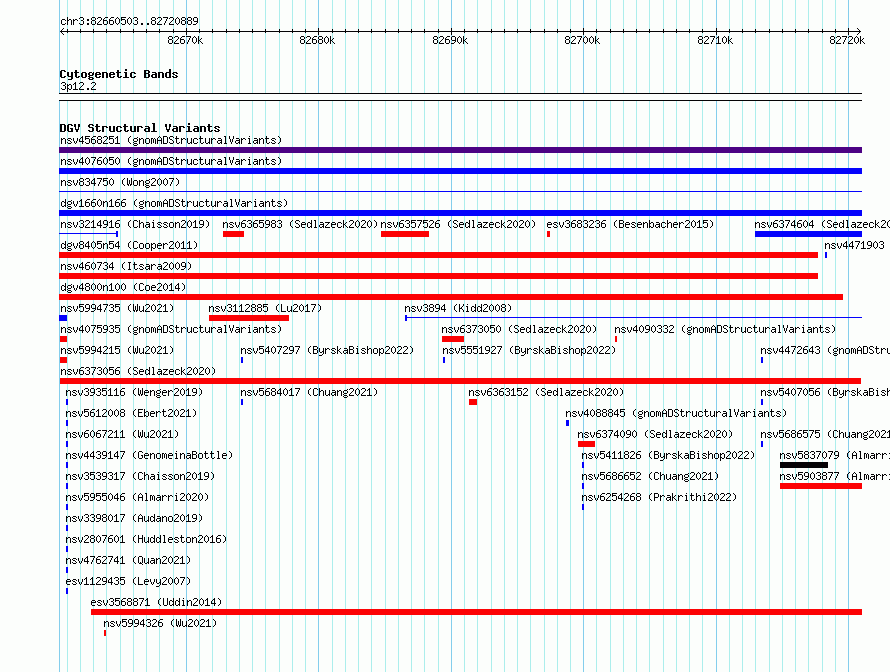
Task: Open nsv5686652 (Chuang2021) label
Action: pyautogui.click(x=650, y=476)
